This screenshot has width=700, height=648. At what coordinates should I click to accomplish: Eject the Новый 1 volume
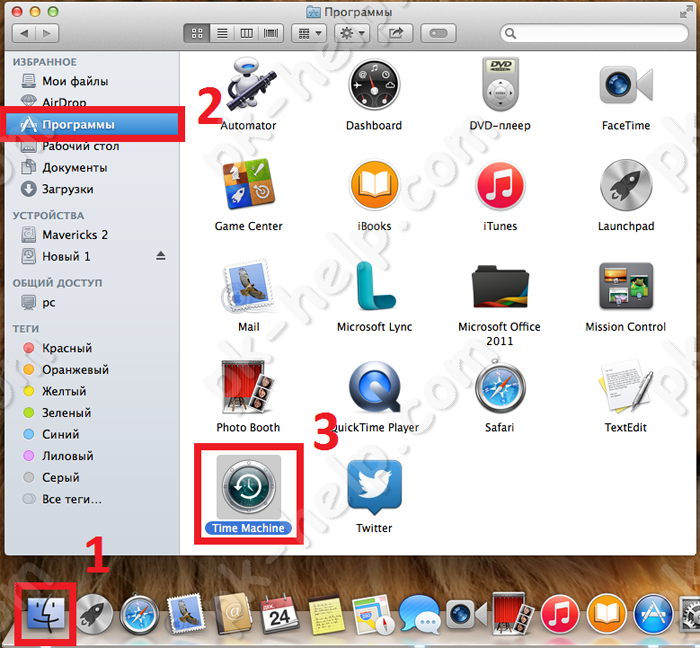tap(161, 256)
